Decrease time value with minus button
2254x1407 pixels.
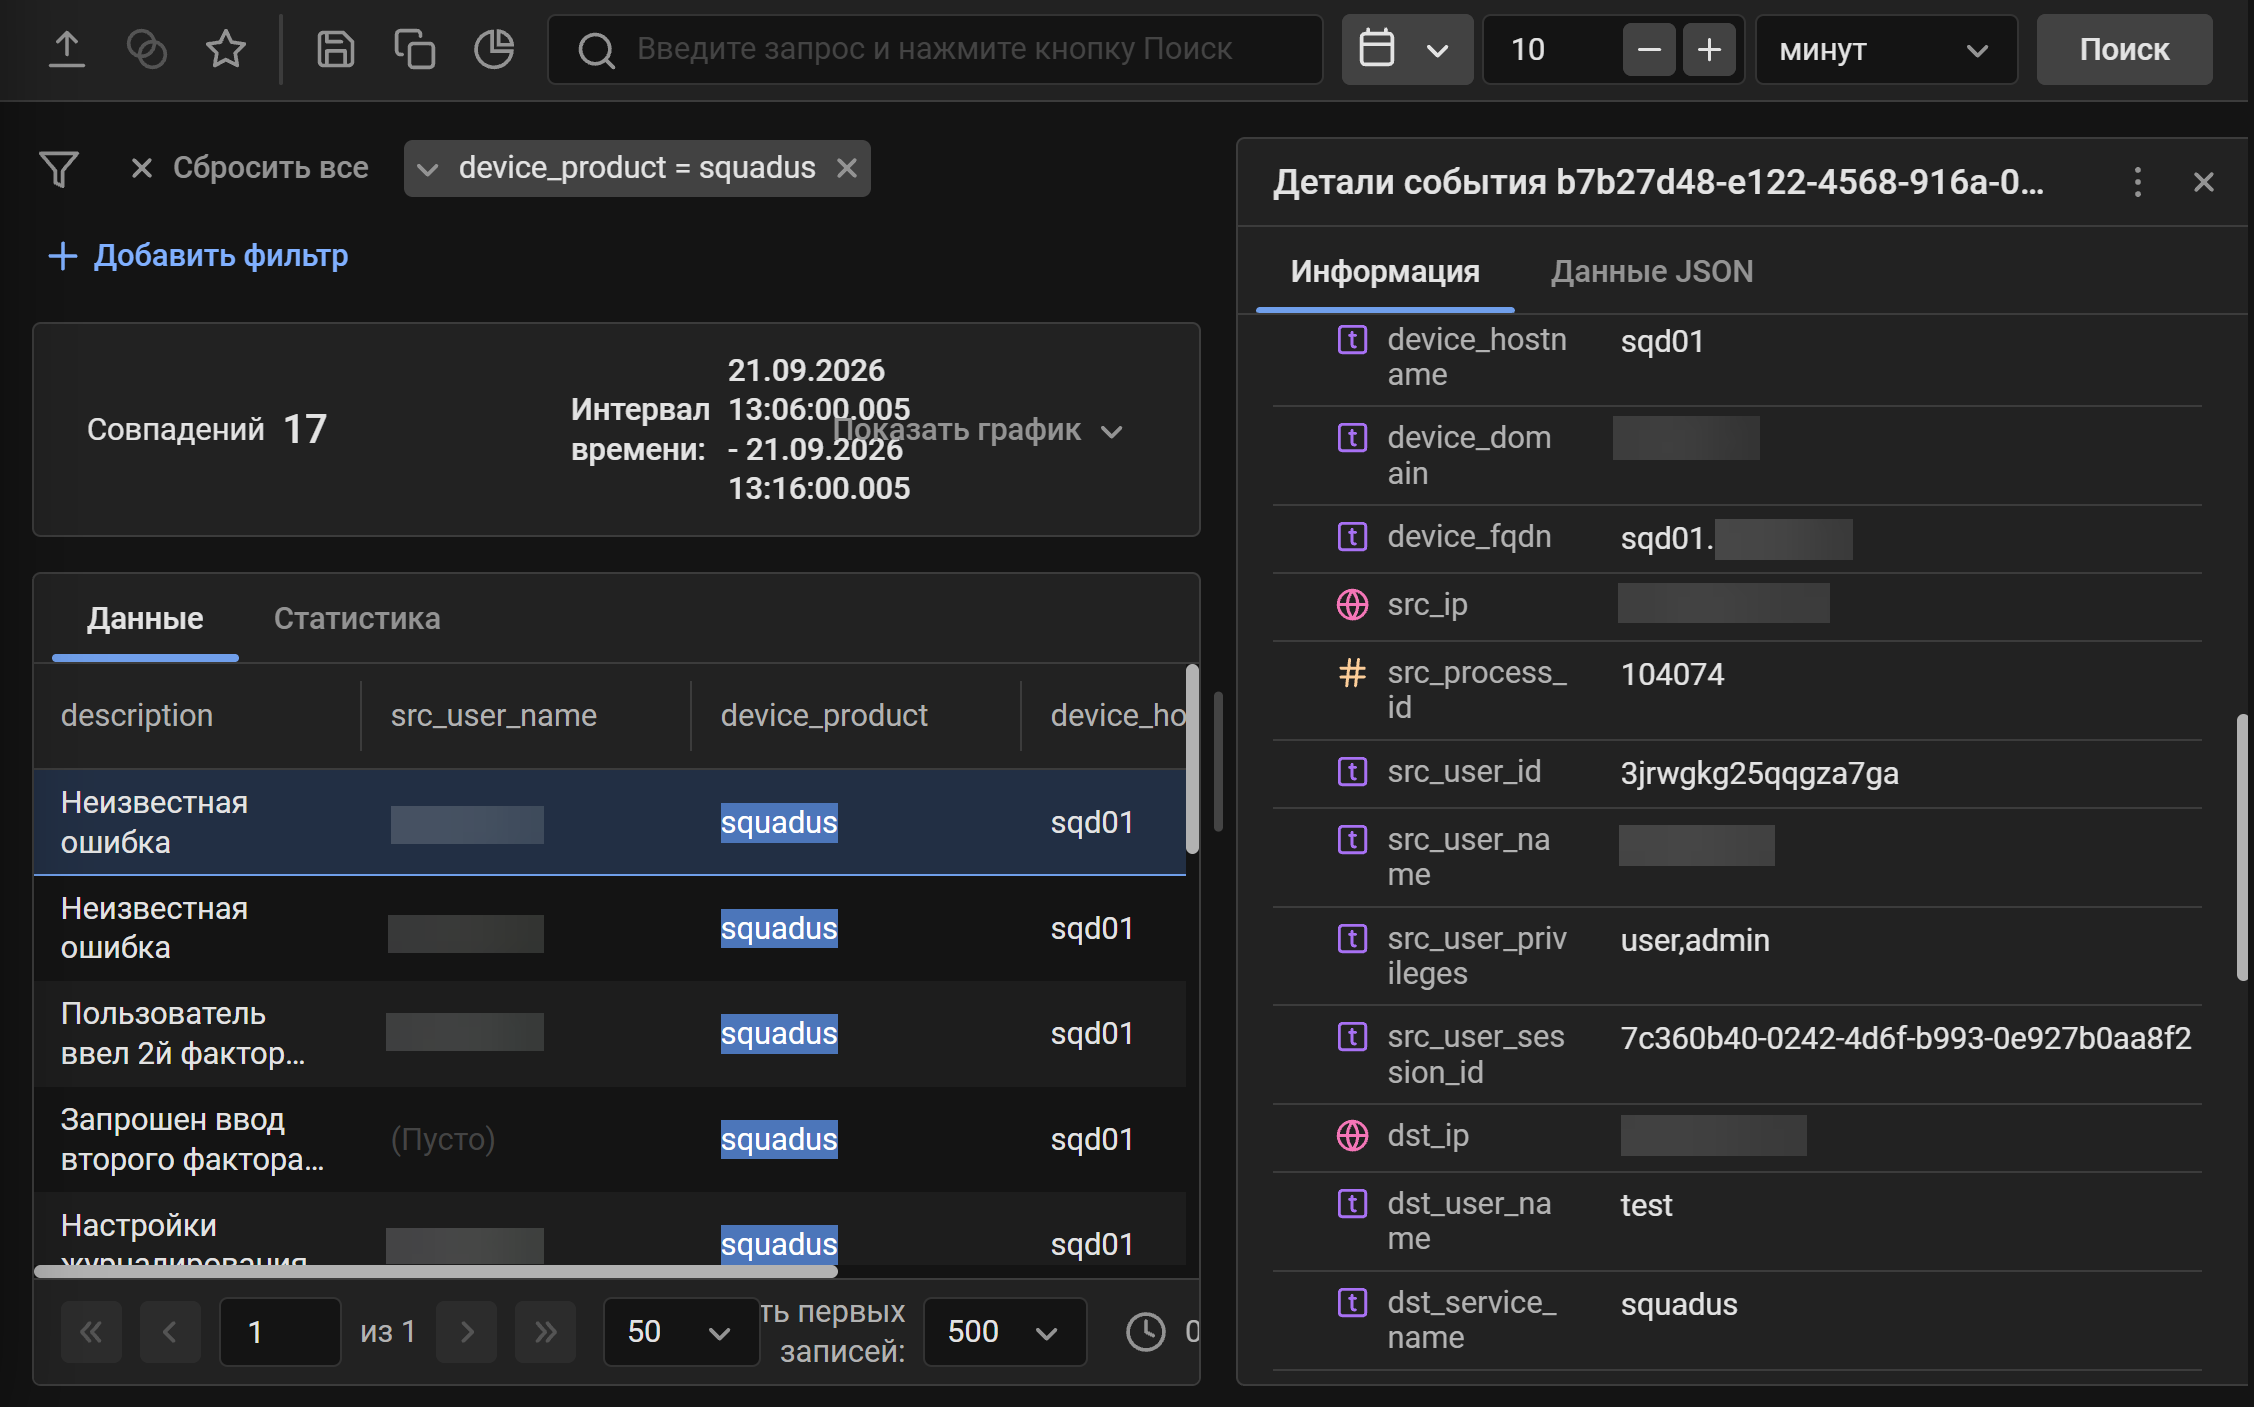[x=1649, y=49]
